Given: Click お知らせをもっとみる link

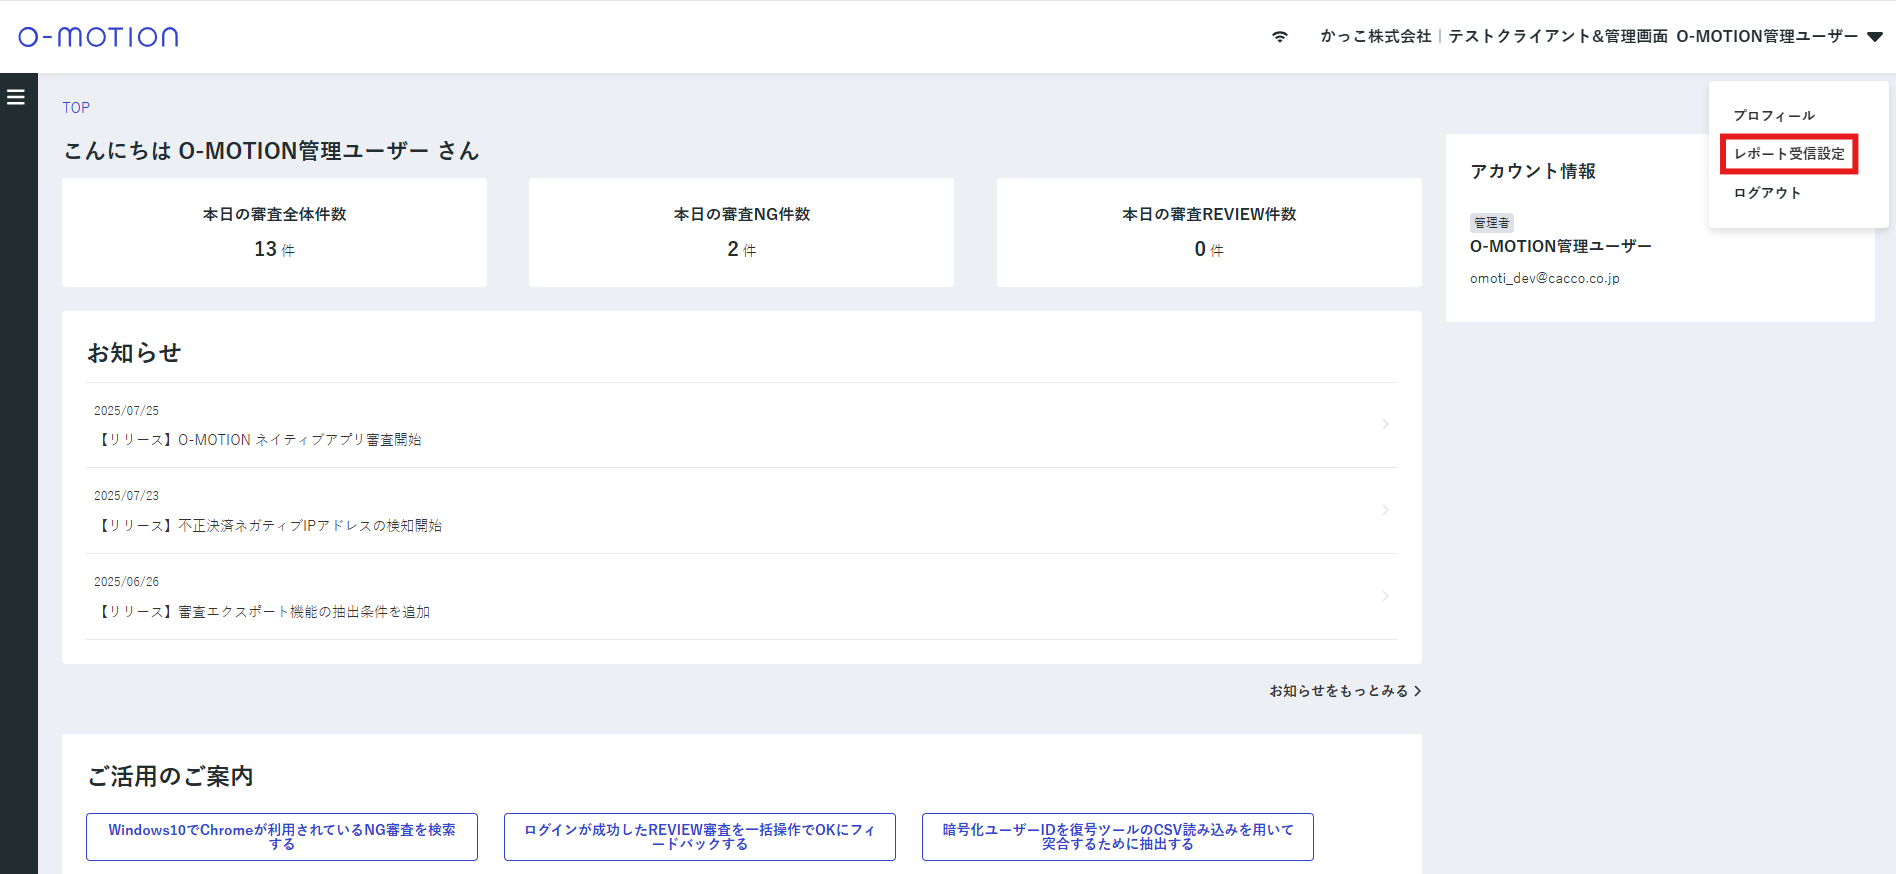Looking at the screenshot, I should coord(1344,691).
